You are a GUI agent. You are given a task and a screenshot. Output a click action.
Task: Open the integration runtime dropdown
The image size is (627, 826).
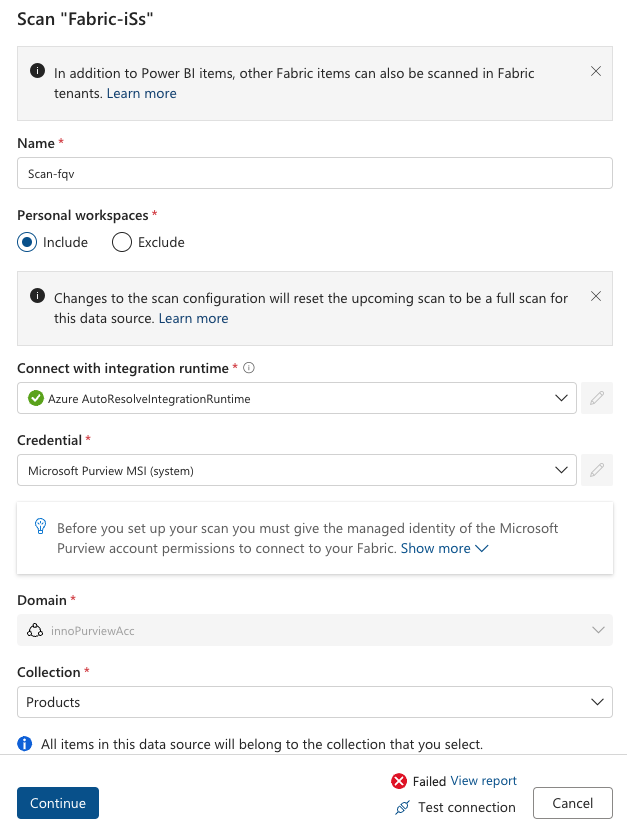tap(297, 398)
